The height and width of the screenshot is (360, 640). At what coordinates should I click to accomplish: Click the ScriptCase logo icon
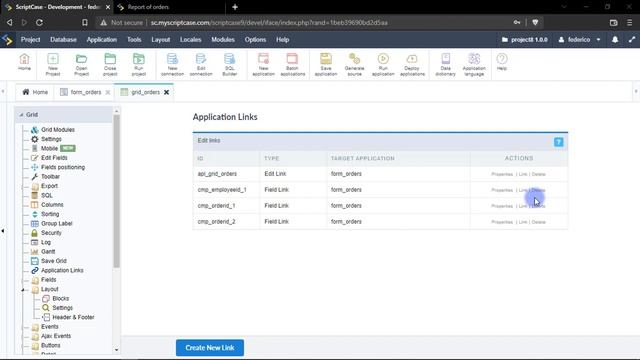(7, 40)
